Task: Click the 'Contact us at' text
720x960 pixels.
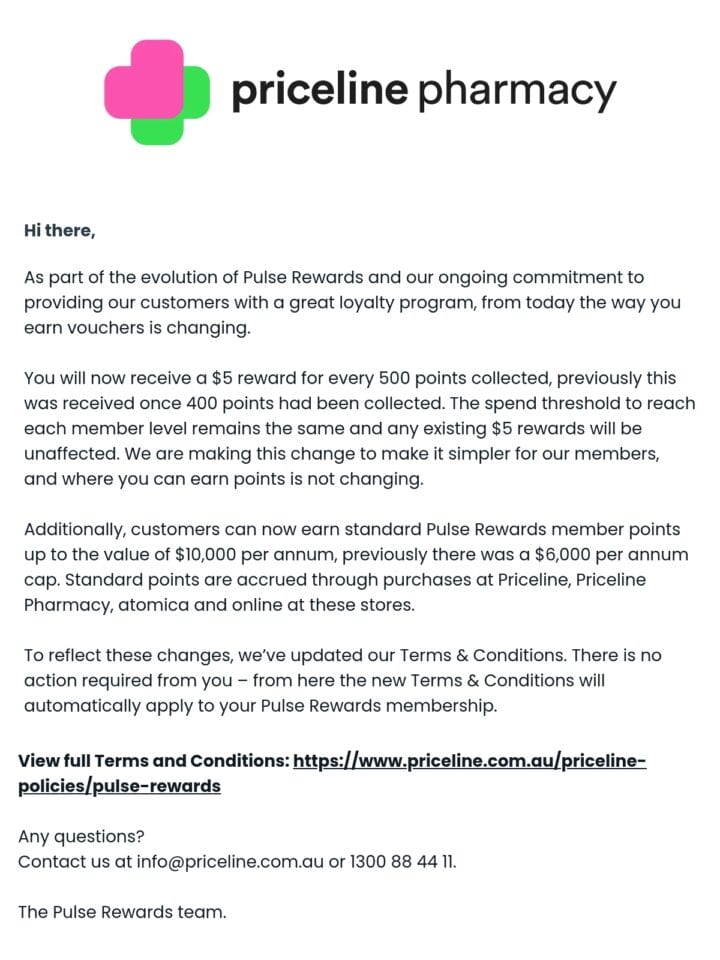Action: click(x=75, y=861)
